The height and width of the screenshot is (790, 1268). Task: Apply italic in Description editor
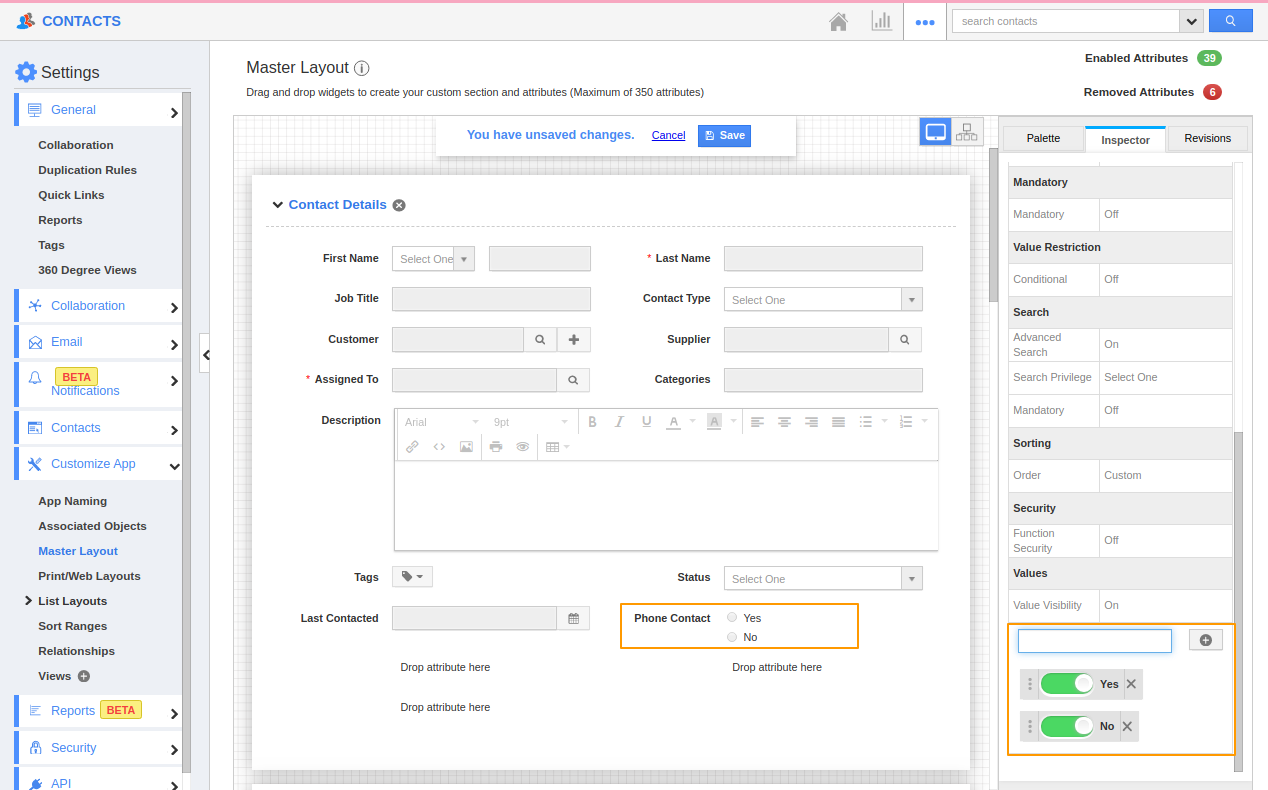pos(619,422)
